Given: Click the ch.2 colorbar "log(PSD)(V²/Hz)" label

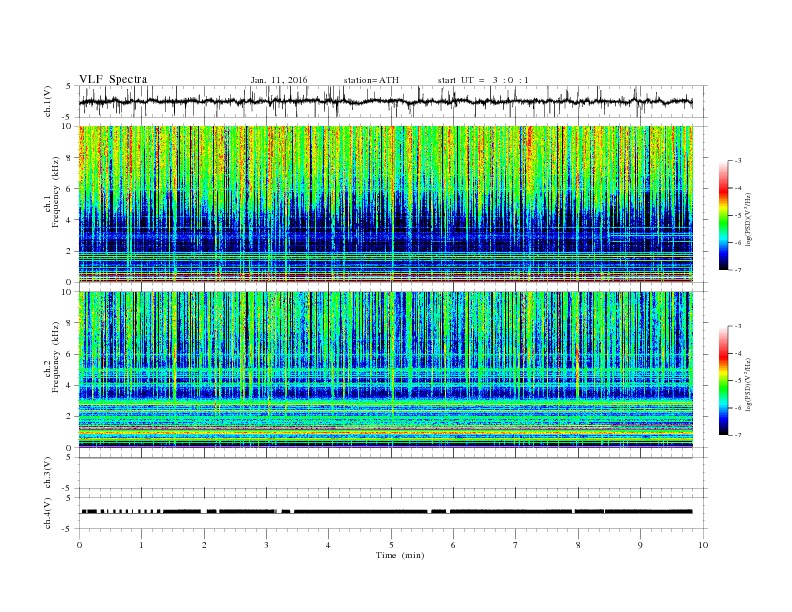Looking at the screenshot, I should click(749, 384).
